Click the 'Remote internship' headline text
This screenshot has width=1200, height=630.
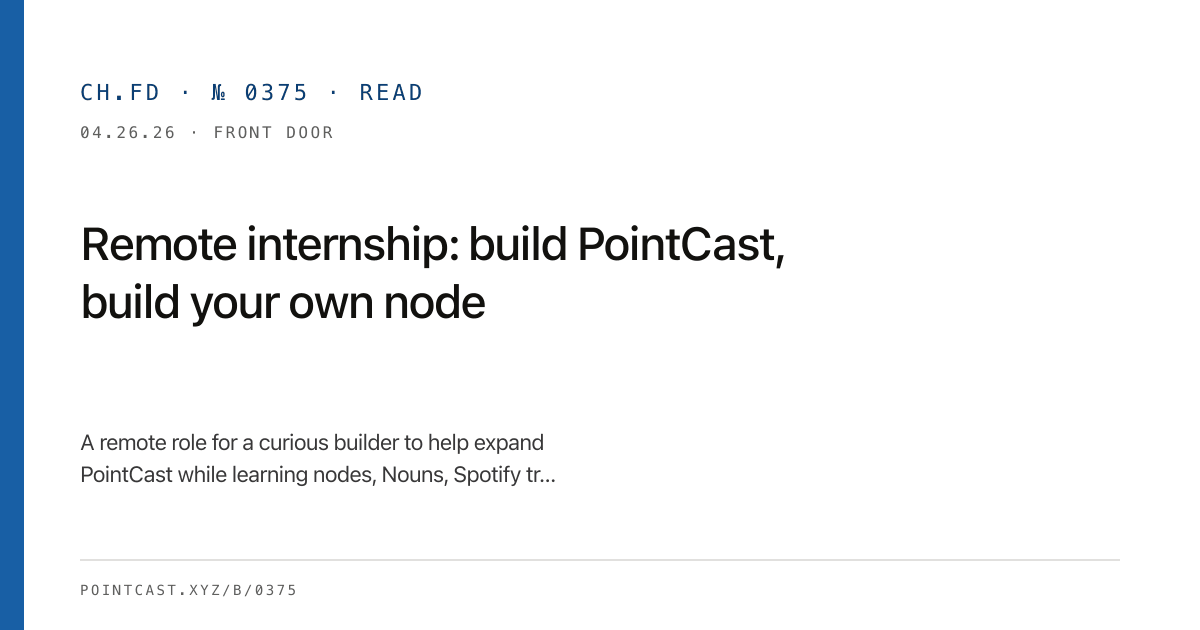point(270,245)
